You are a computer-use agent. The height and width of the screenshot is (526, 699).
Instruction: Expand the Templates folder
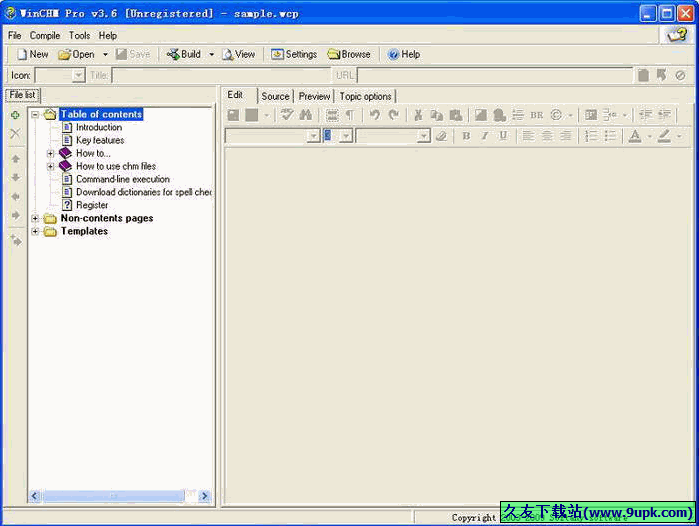coord(35,231)
